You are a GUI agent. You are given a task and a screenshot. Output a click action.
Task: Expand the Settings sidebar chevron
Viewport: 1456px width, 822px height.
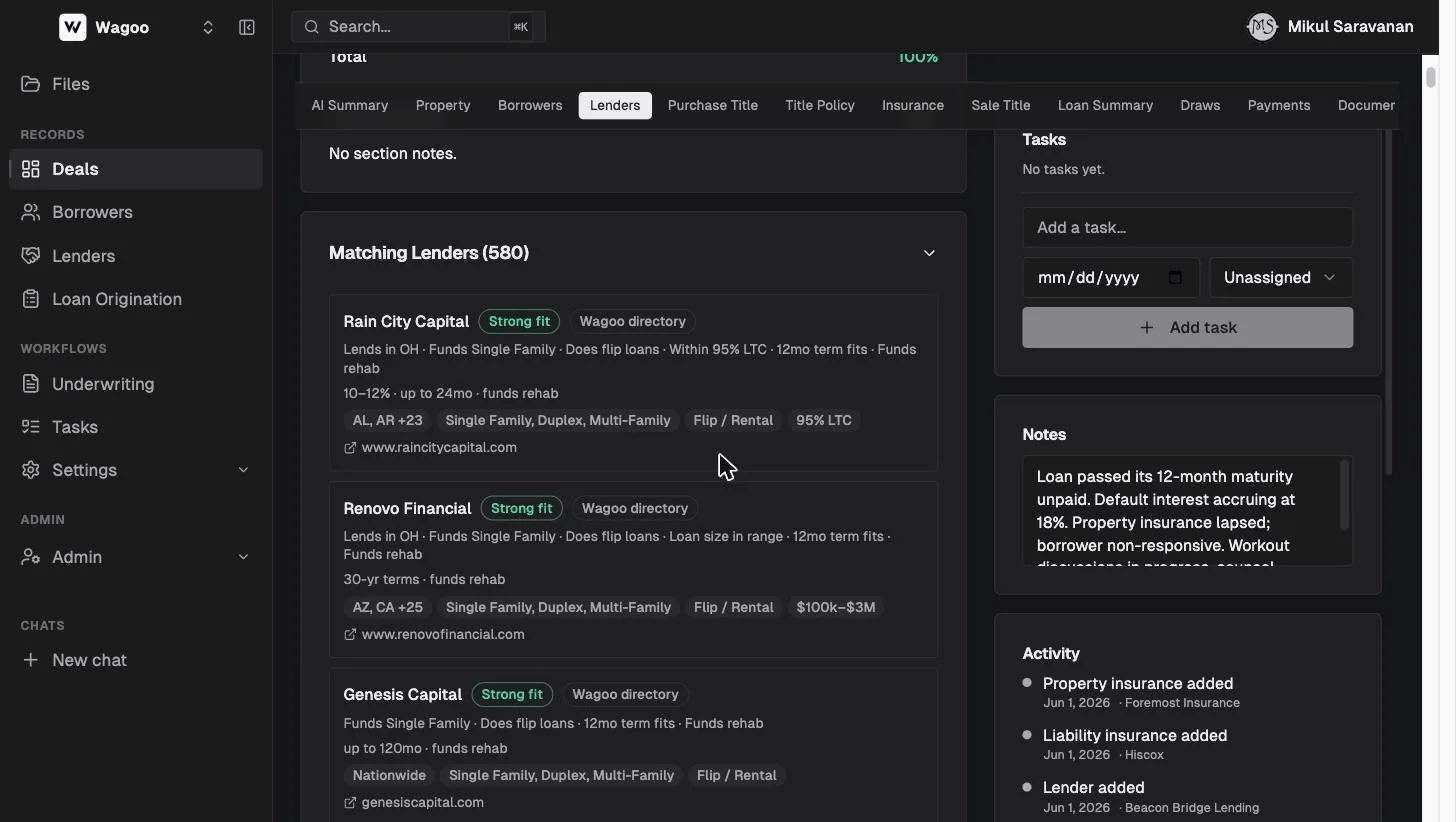click(x=243, y=470)
